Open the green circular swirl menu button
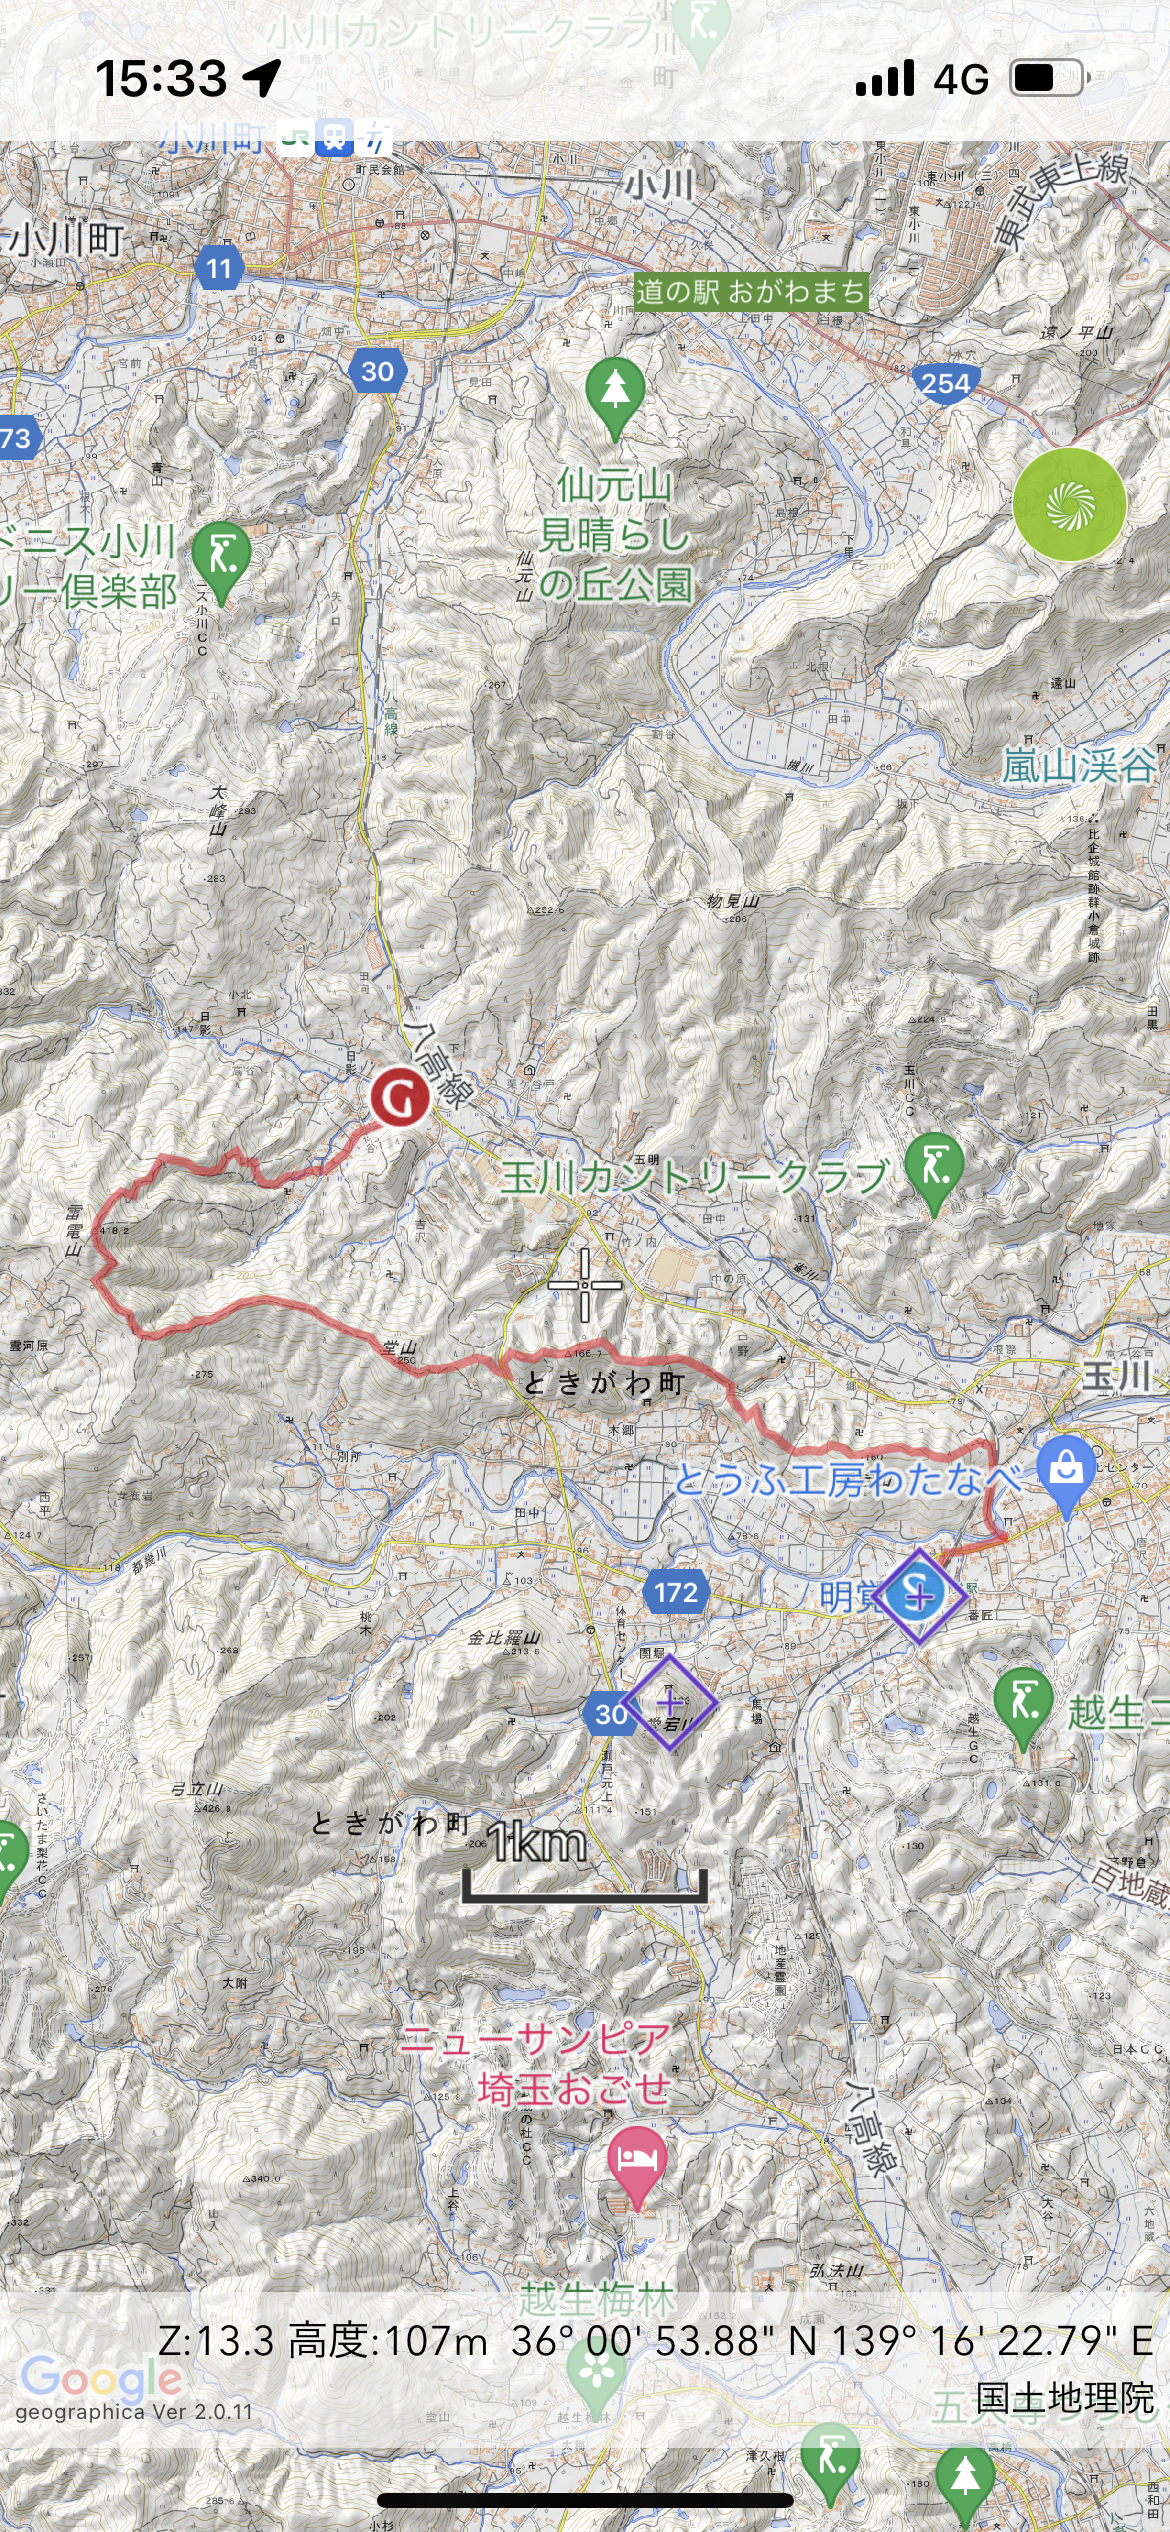The width and height of the screenshot is (1170, 2532). tap(1069, 505)
